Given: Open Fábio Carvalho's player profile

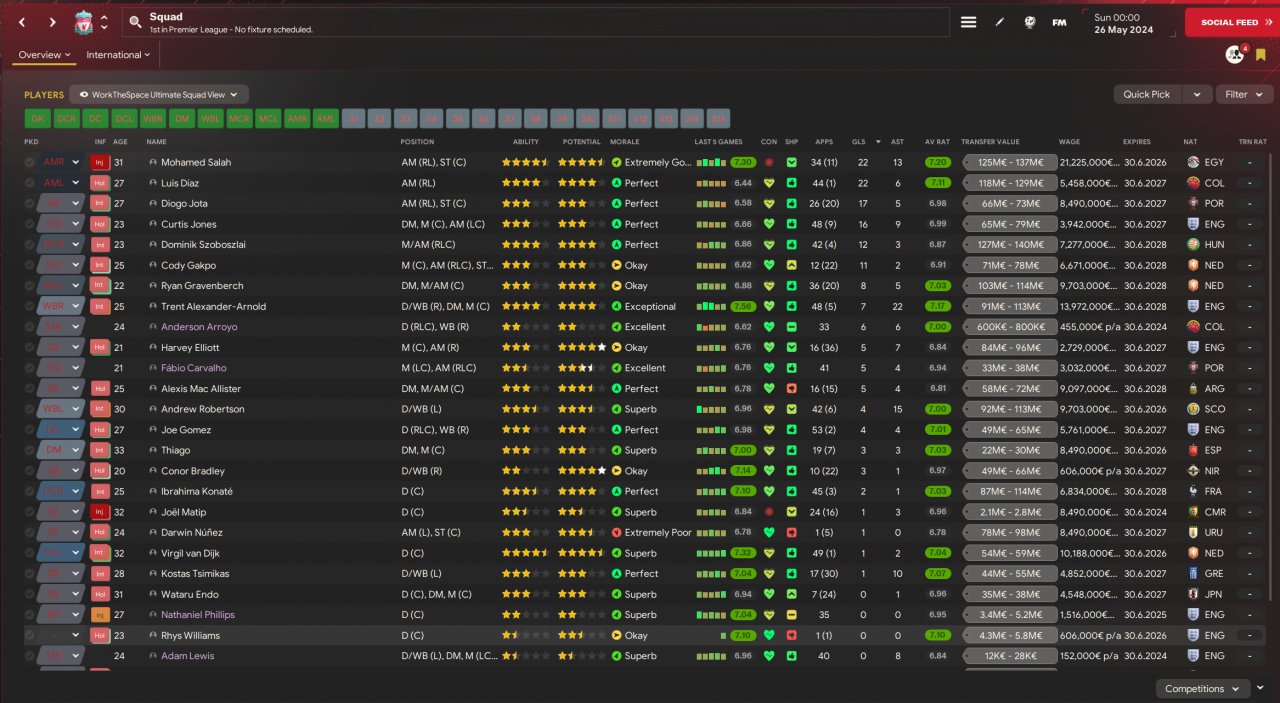Looking at the screenshot, I should pyautogui.click(x=193, y=368).
